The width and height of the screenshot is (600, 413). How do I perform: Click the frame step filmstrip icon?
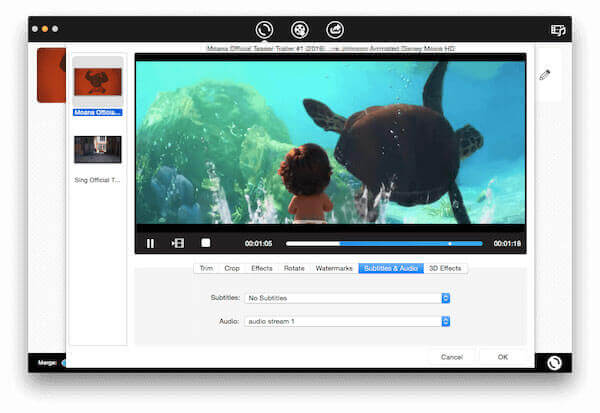pos(178,243)
